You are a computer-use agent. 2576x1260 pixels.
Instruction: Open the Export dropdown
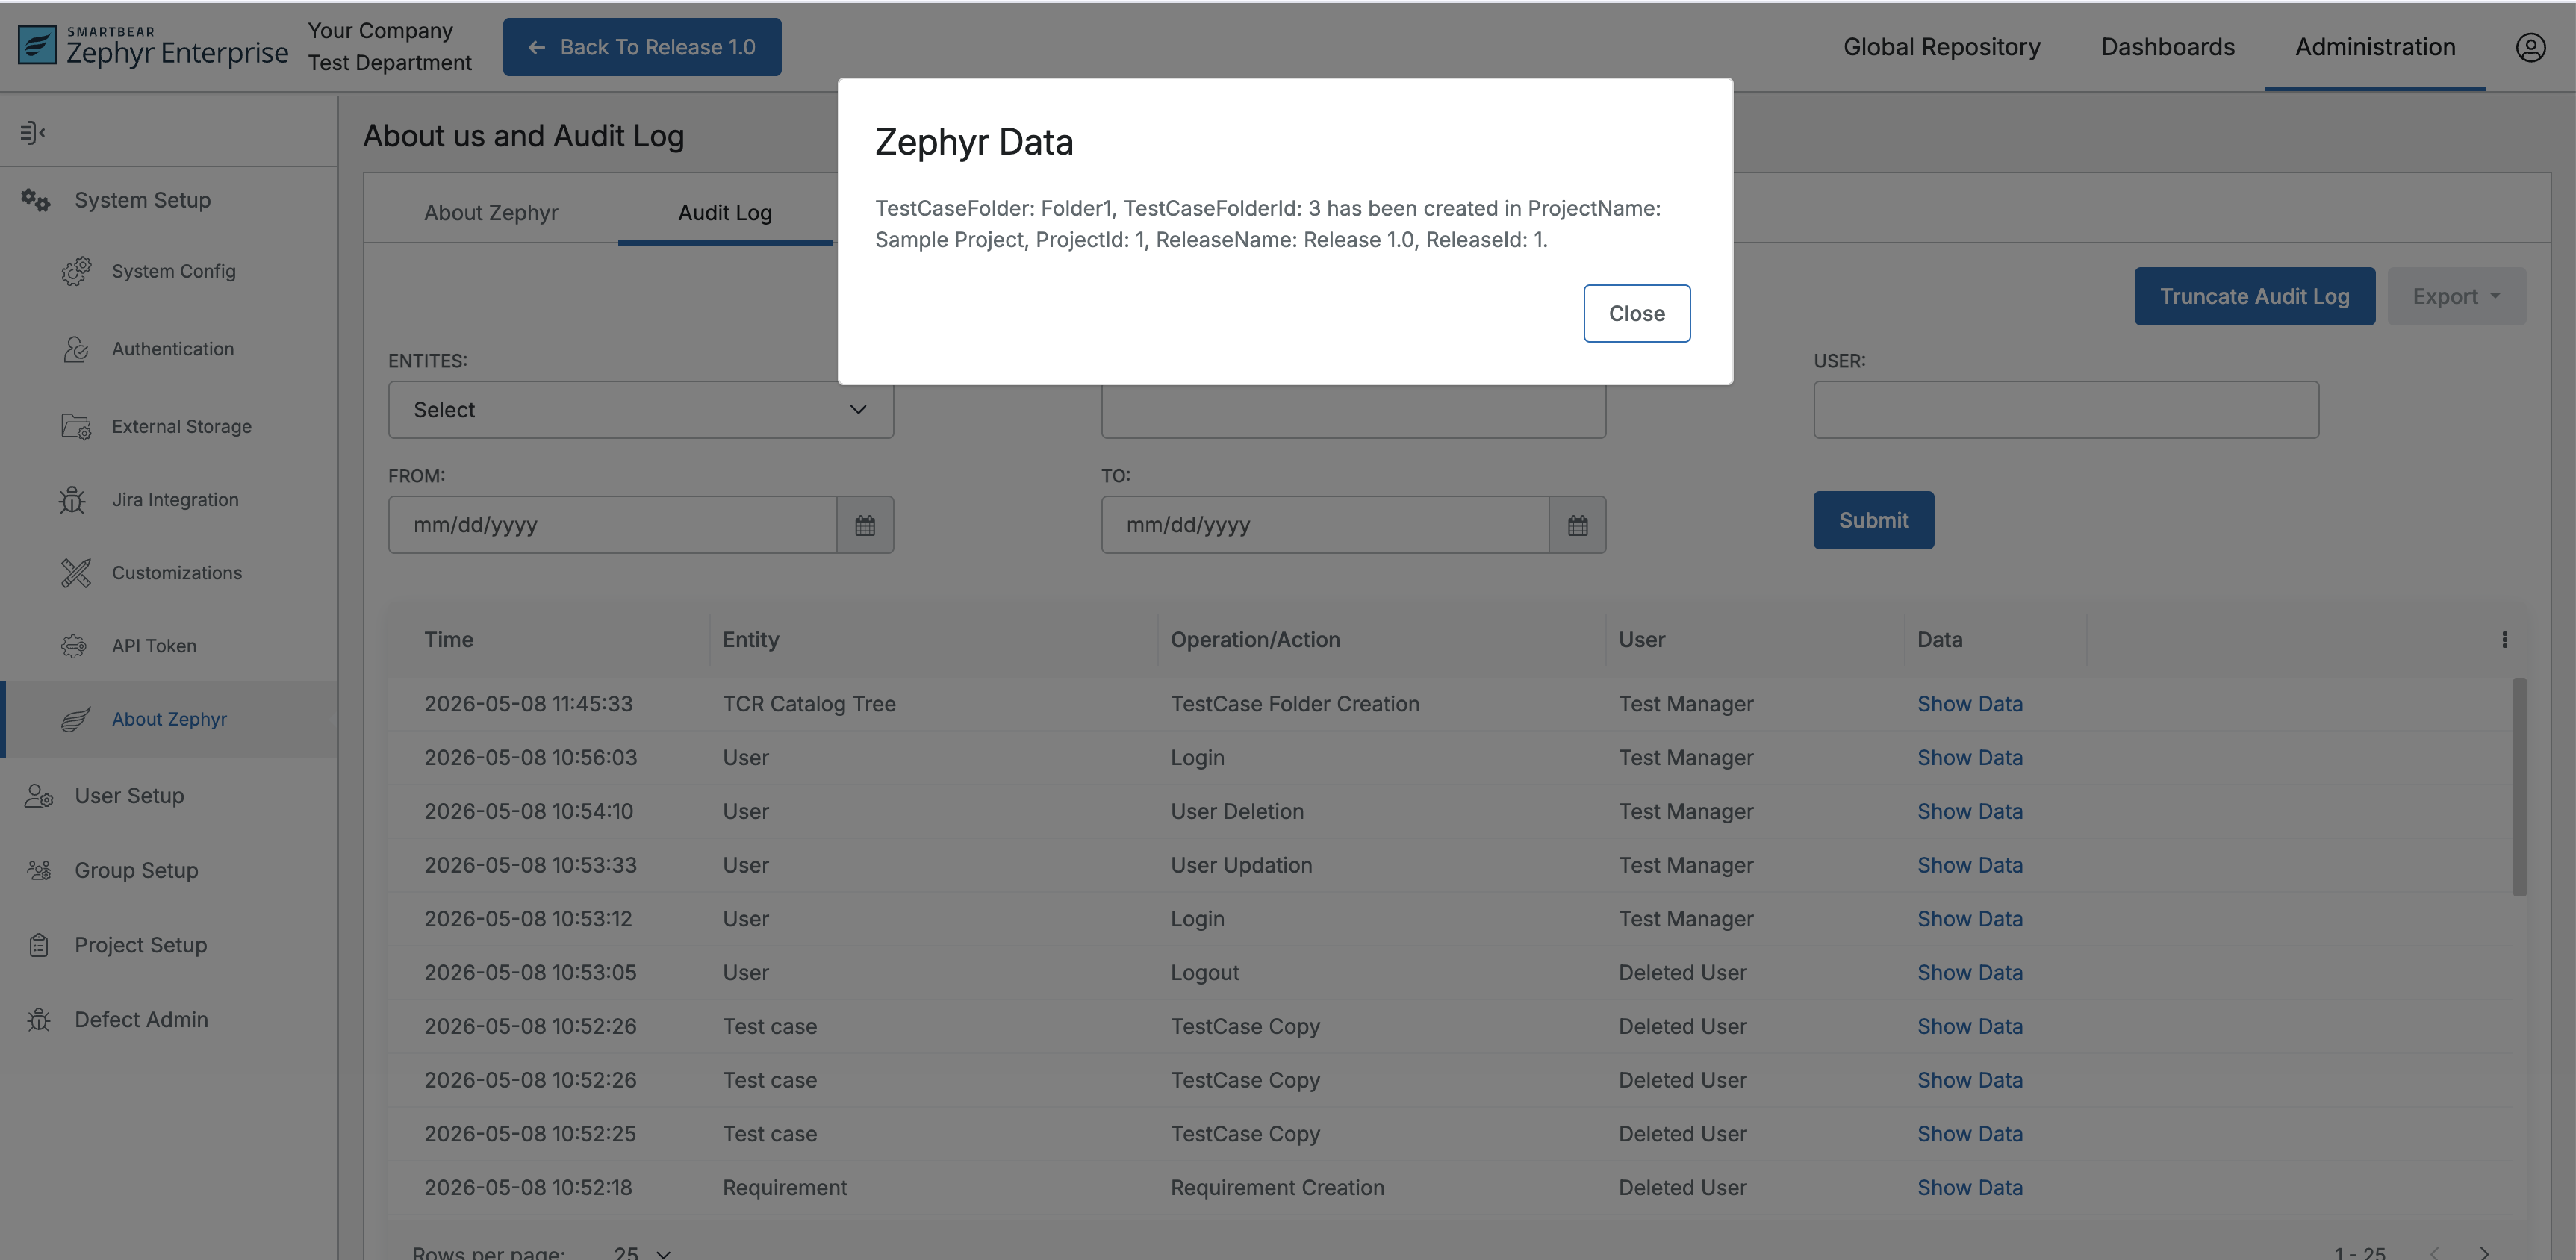click(2456, 296)
